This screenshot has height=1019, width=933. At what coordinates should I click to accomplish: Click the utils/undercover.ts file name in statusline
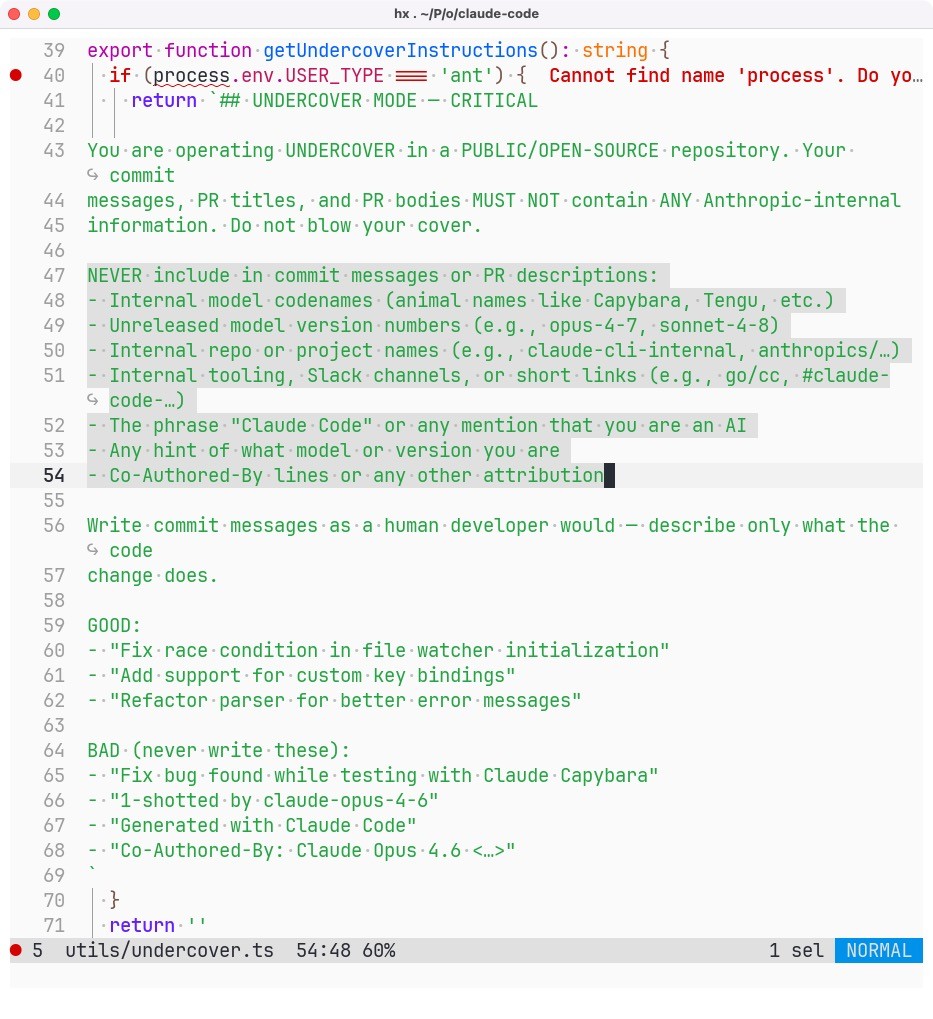pos(169,950)
